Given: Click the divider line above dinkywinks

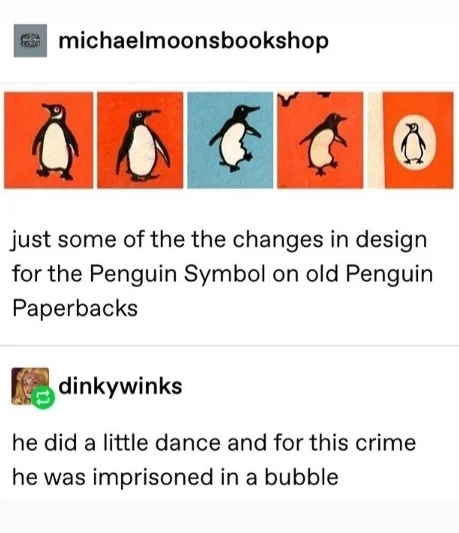Looking at the screenshot, I should click(230, 346).
